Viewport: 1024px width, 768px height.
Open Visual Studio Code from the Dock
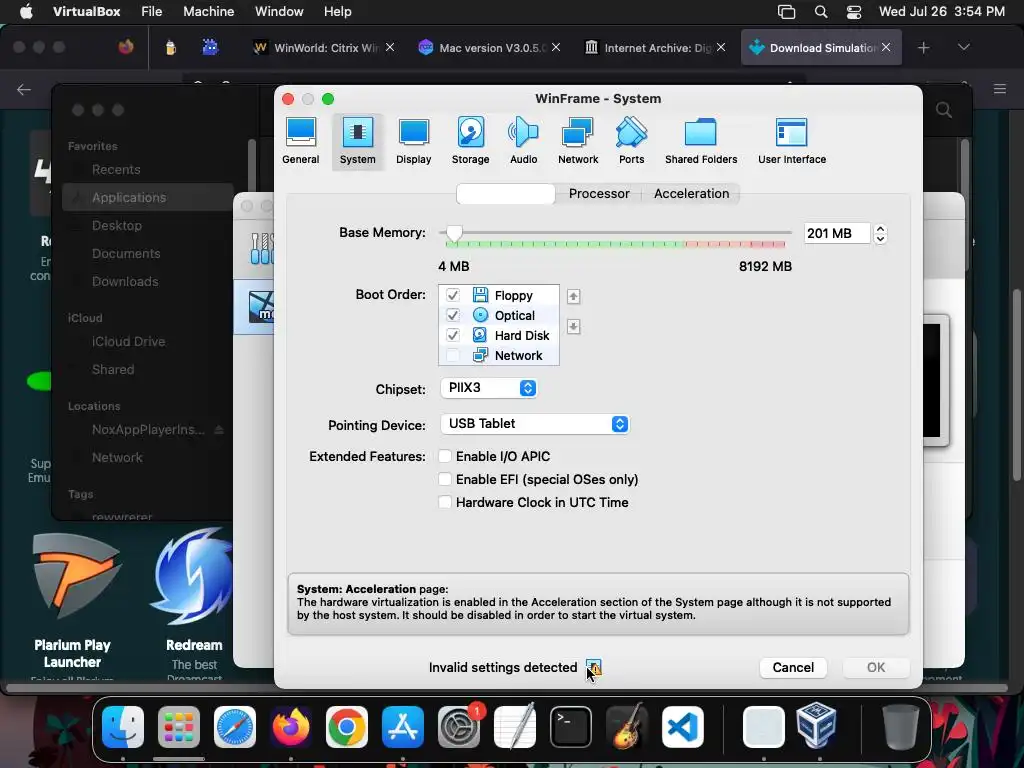coord(682,727)
